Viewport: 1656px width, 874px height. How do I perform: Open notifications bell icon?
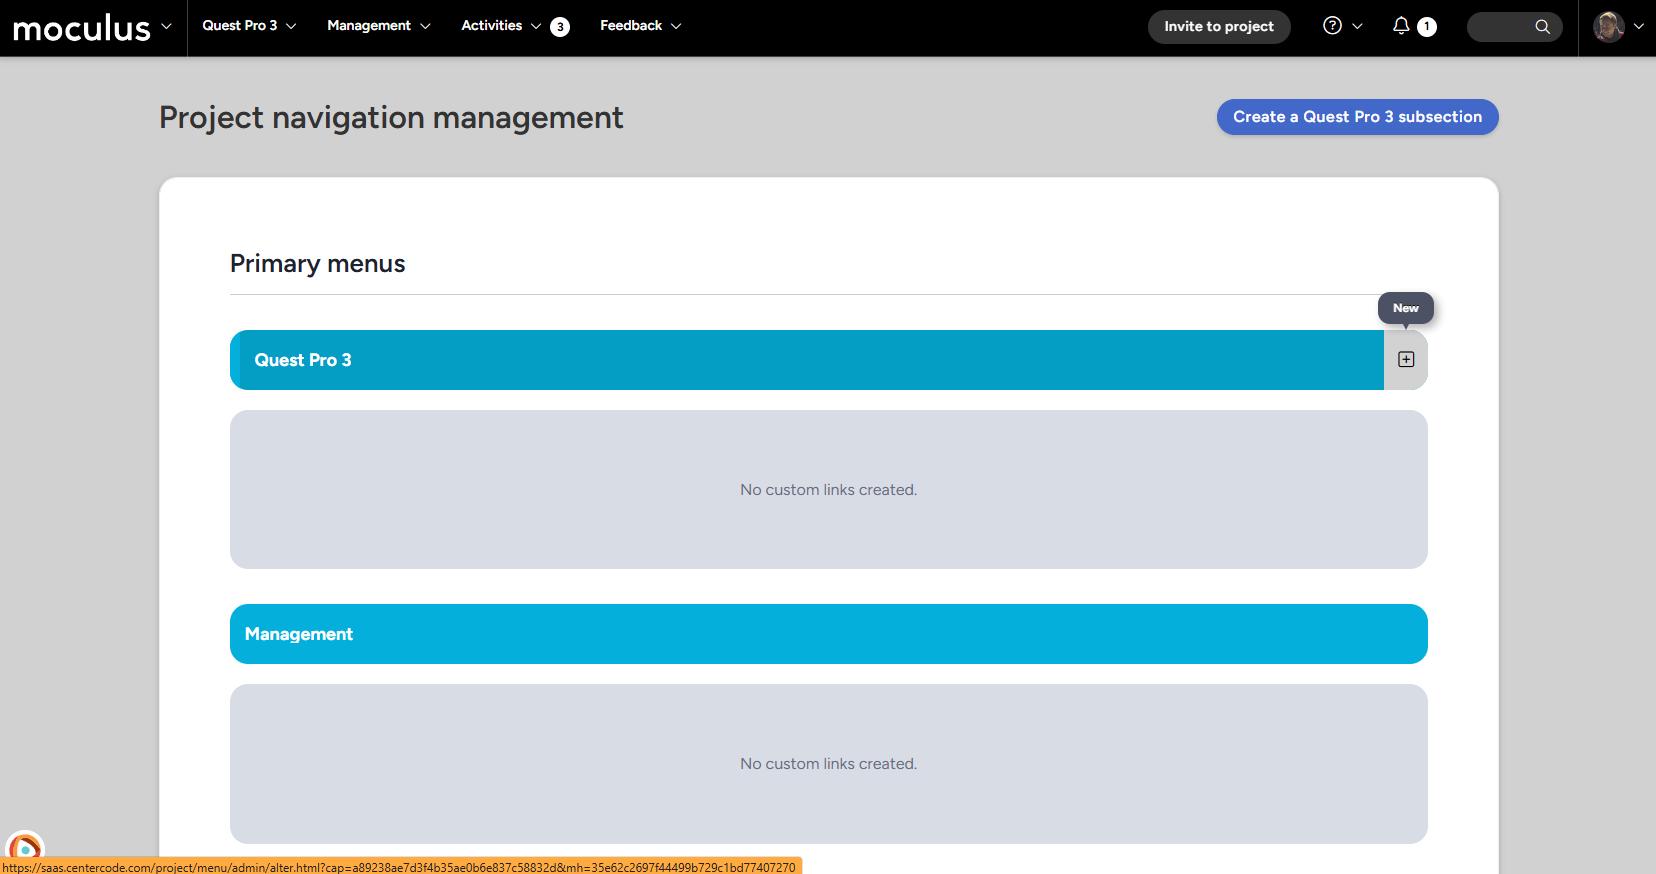tap(1401, 26)
